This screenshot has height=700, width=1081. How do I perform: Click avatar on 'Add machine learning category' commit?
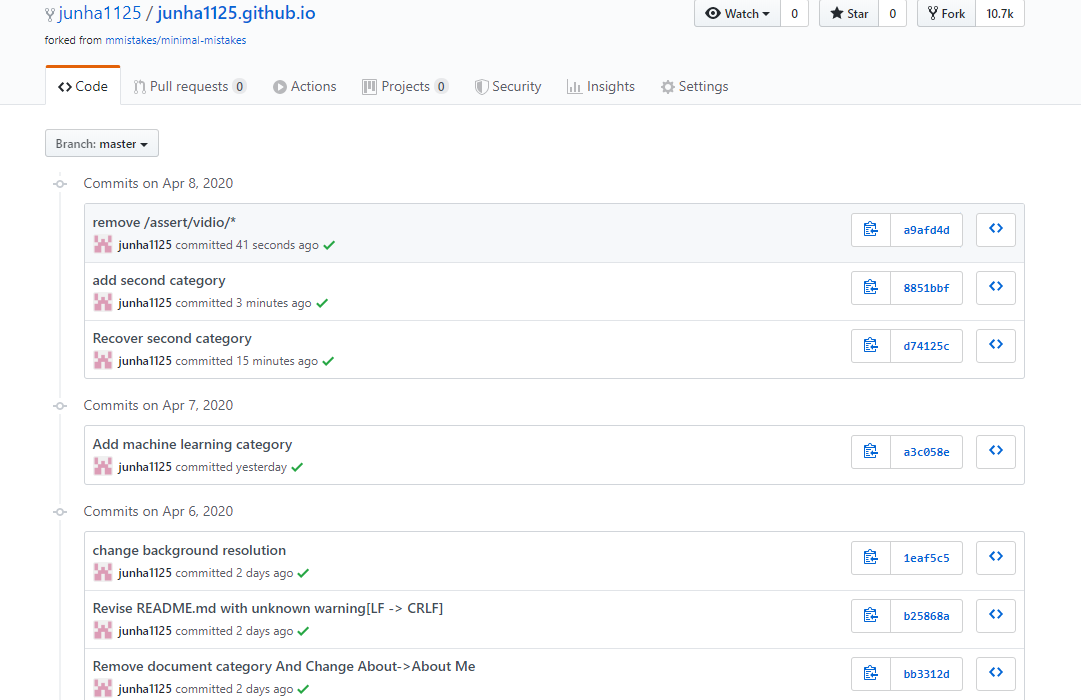103,466
